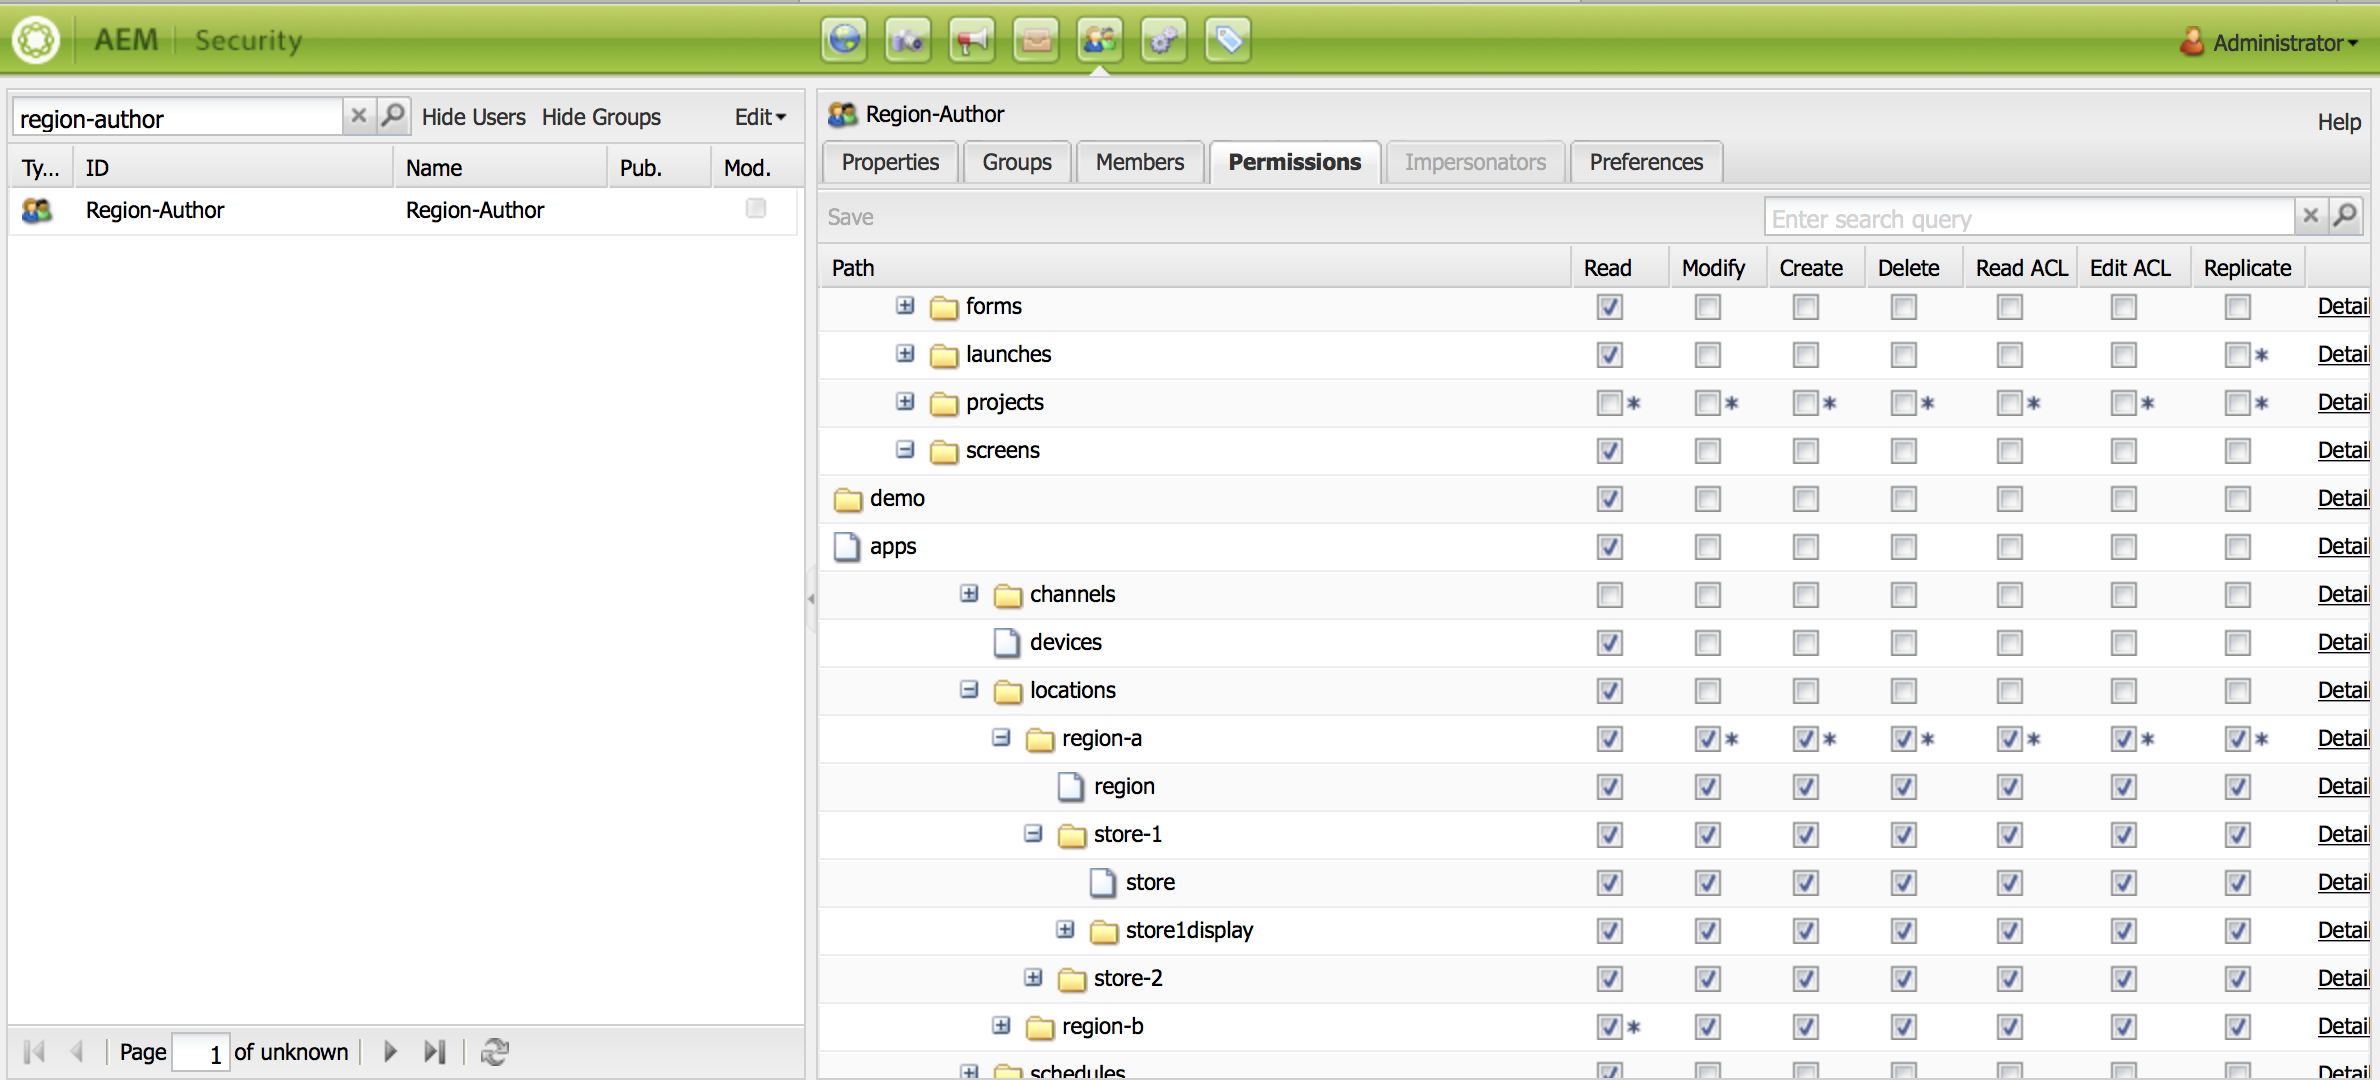This screenshot has height=1080, width=2380.
Task: Open the Websites globe icon
Action: click(x=845, y=41)
